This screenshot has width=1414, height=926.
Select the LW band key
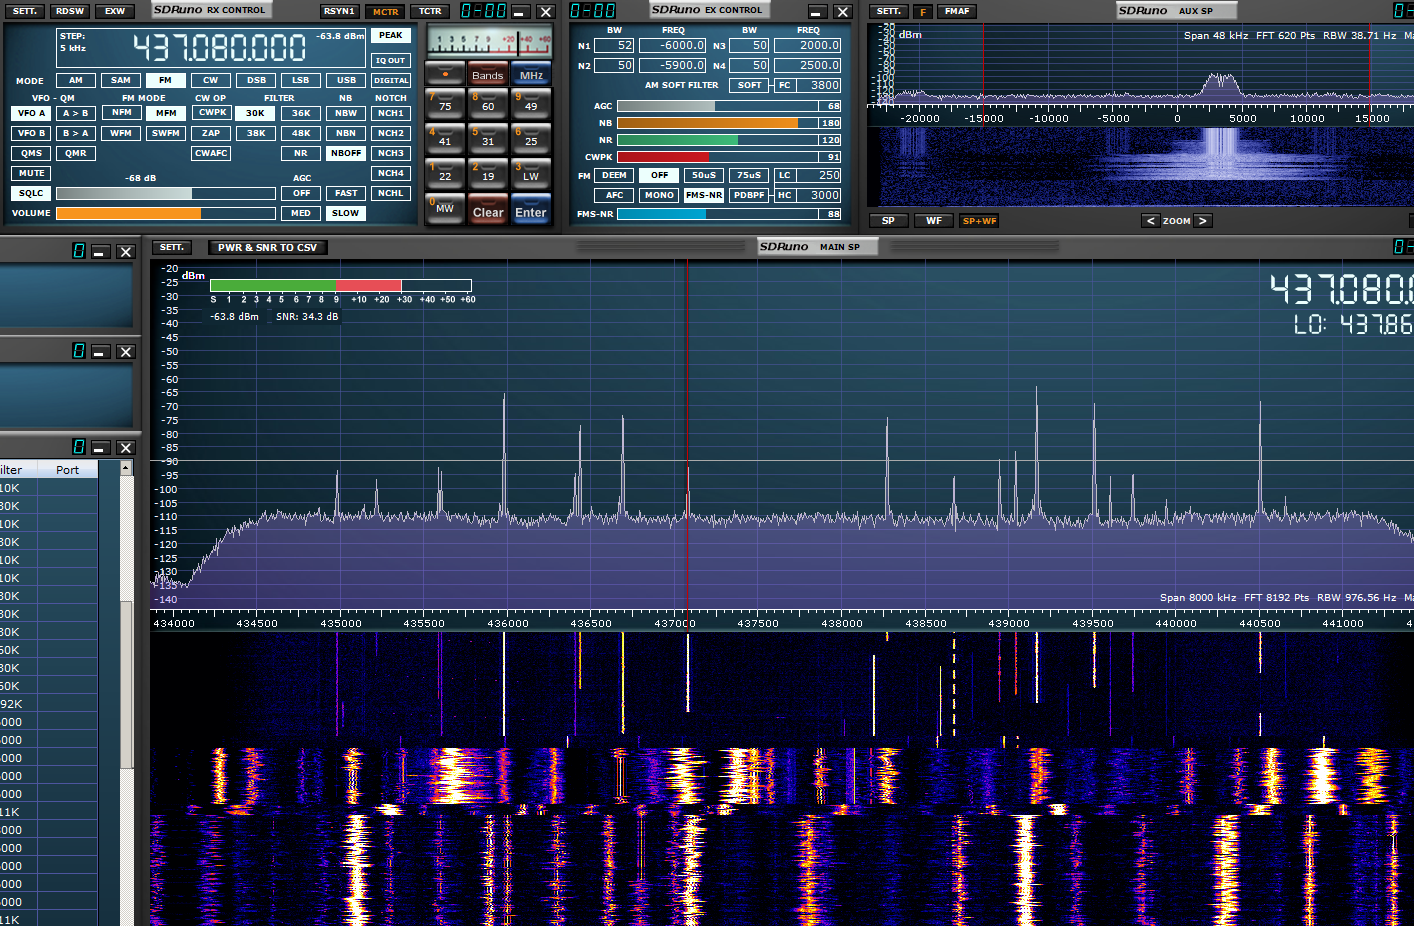pos(531,172)
